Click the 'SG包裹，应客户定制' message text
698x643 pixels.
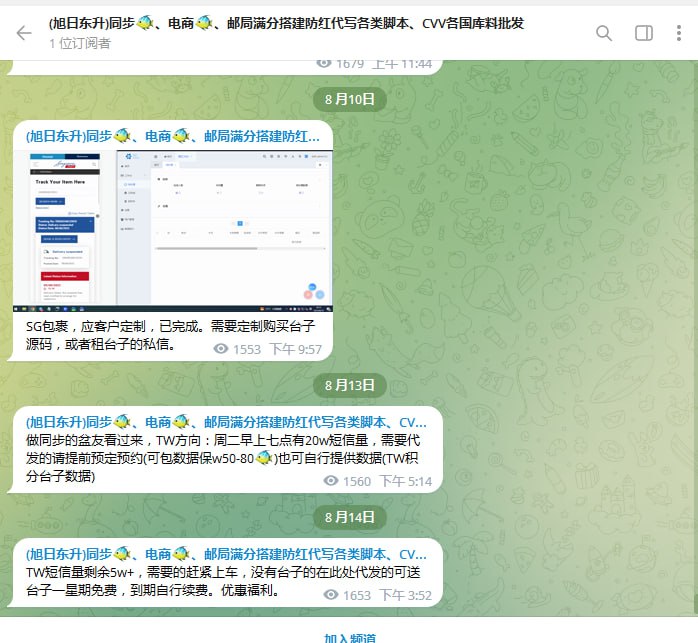click(170, 335)
